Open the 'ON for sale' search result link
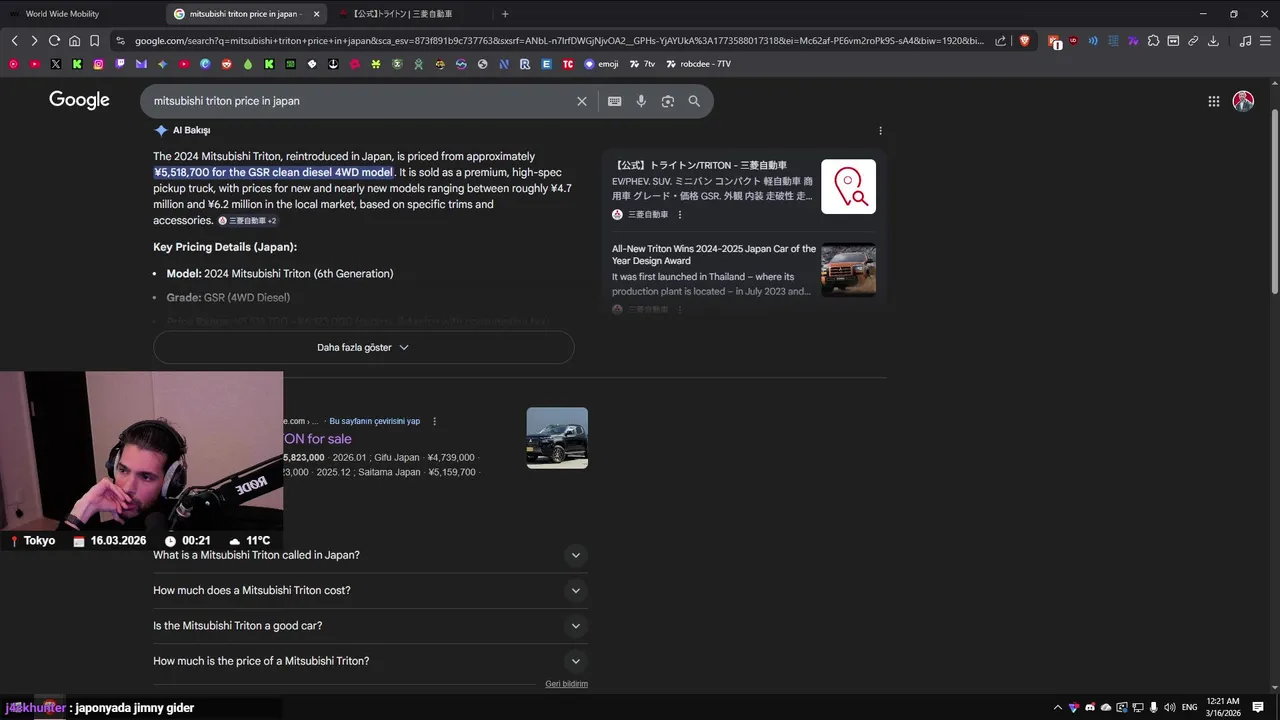Viewport: 1280px width, 720px height. point(317,439)
